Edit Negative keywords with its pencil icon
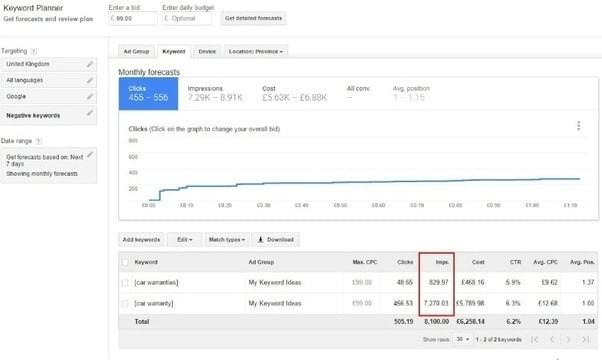 89,113
